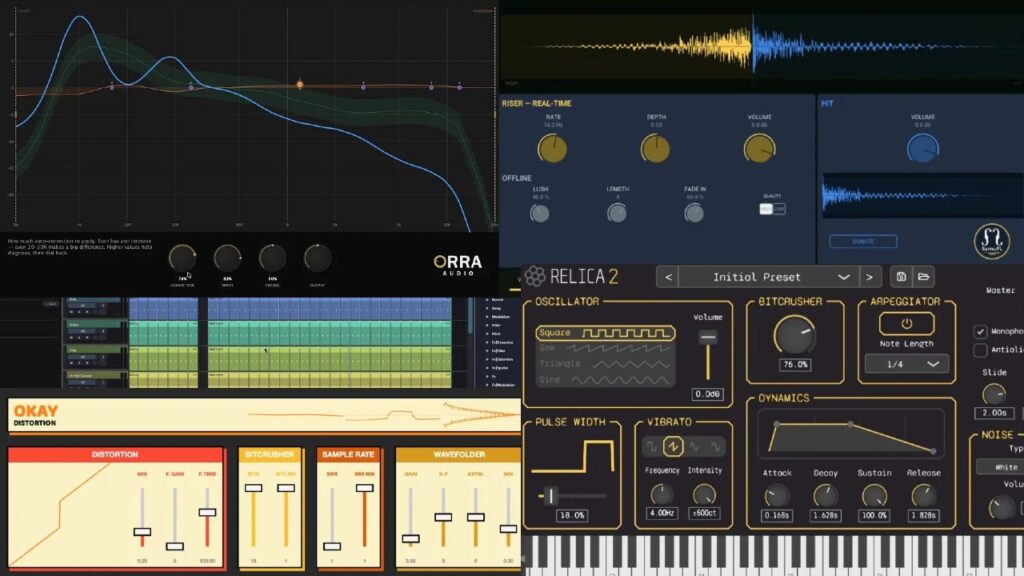Select the Saw oscillator waveform
The width and height of the screenshot is (1024, 576).
[x=605, y=349]
